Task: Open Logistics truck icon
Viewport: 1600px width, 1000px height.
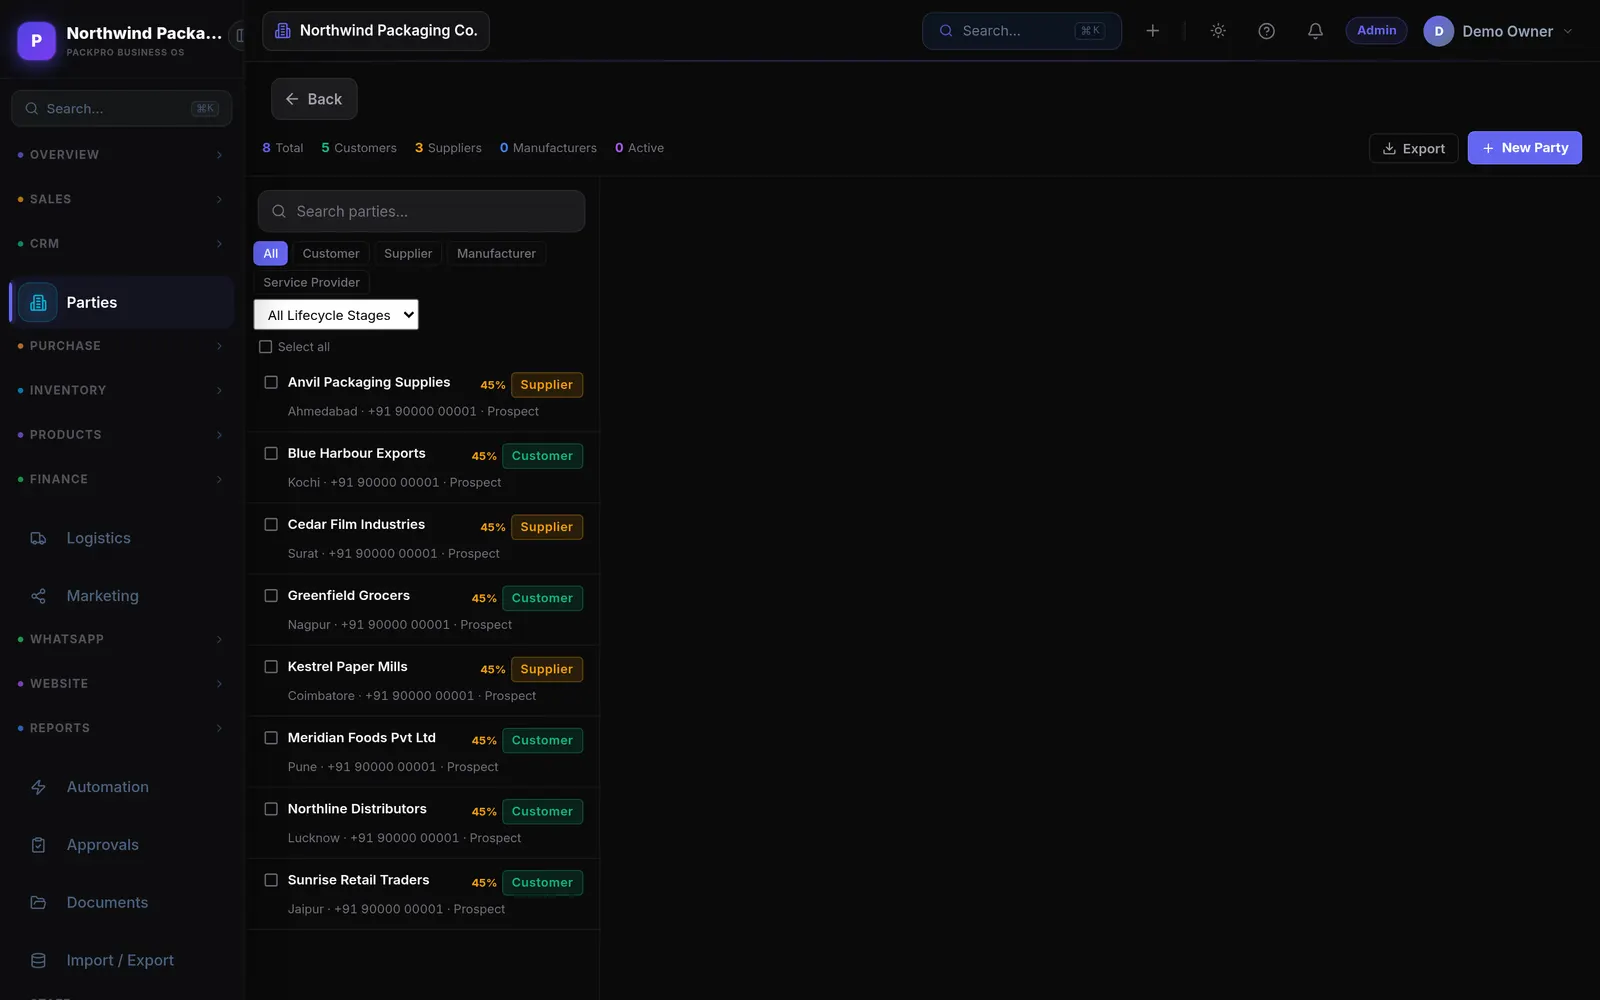Action: coord(38,538)
